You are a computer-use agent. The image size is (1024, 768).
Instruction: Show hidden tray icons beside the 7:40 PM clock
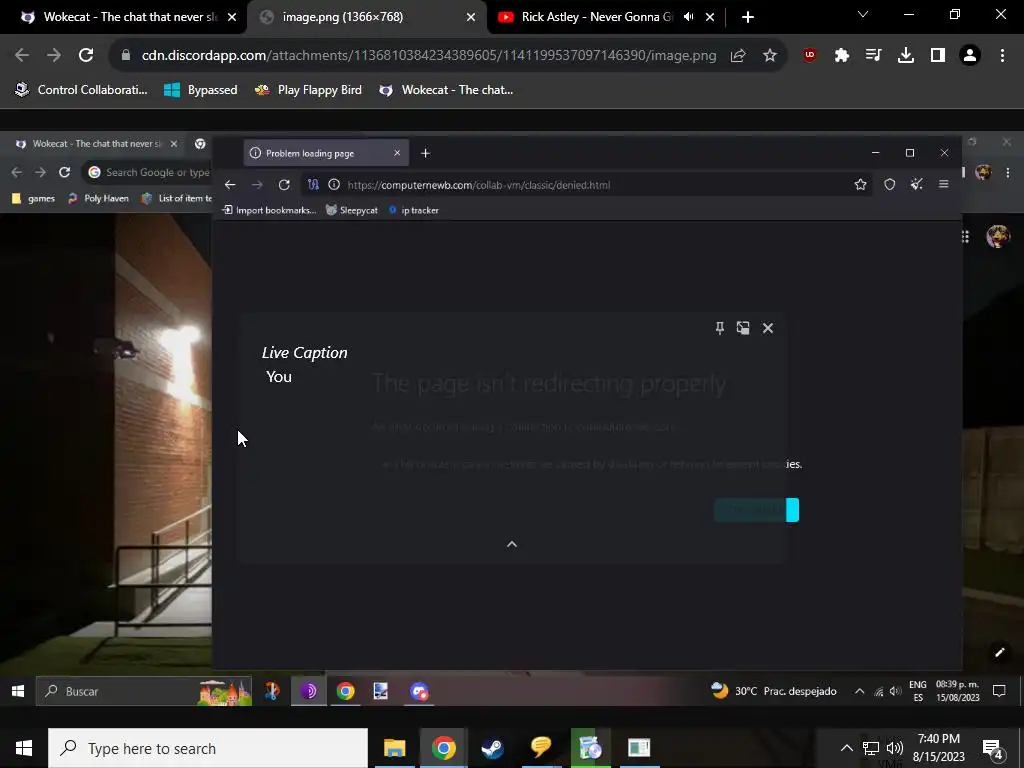846,748
